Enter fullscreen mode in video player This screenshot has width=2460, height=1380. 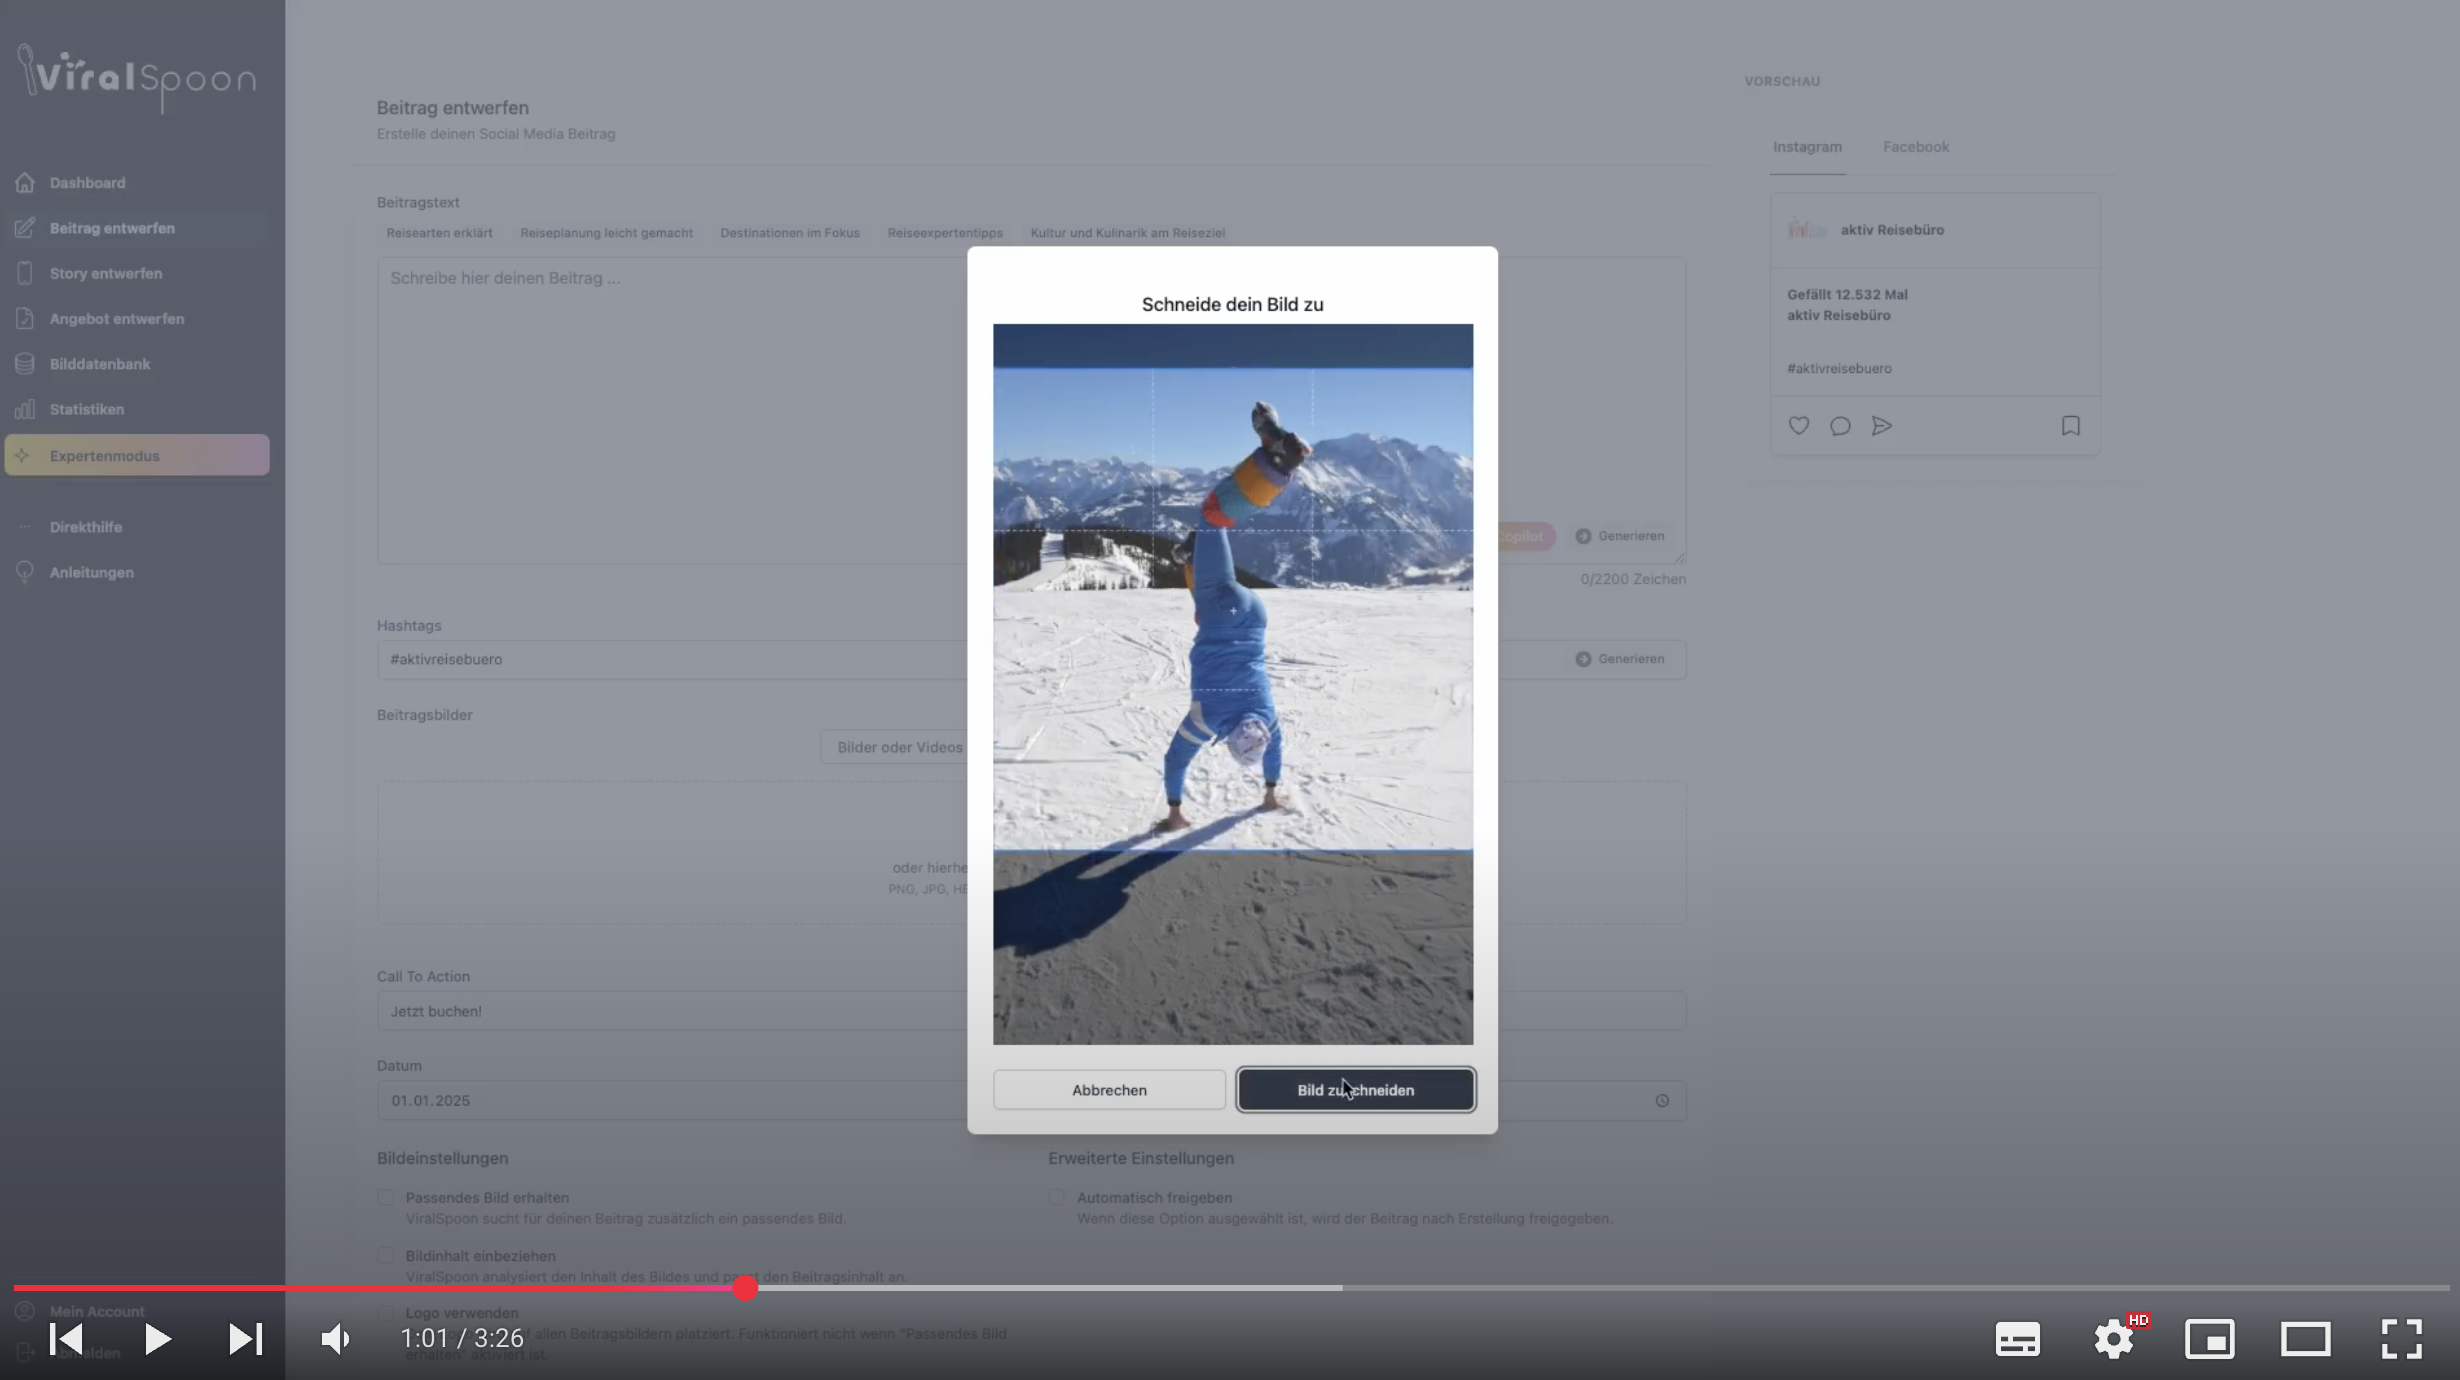click(2401, 1338)
